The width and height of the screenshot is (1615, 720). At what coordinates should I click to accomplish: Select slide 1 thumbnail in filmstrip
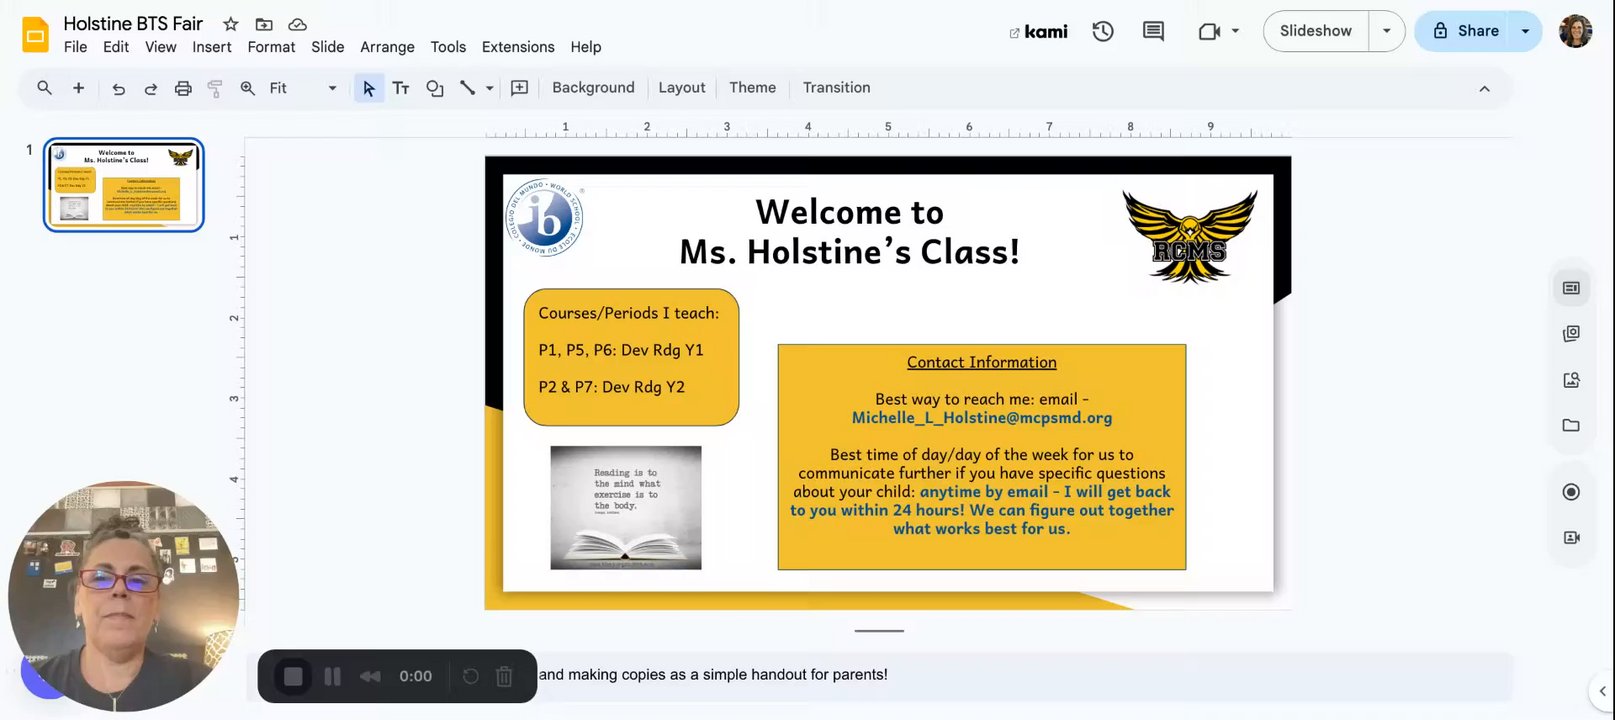(x=124, y=185)
